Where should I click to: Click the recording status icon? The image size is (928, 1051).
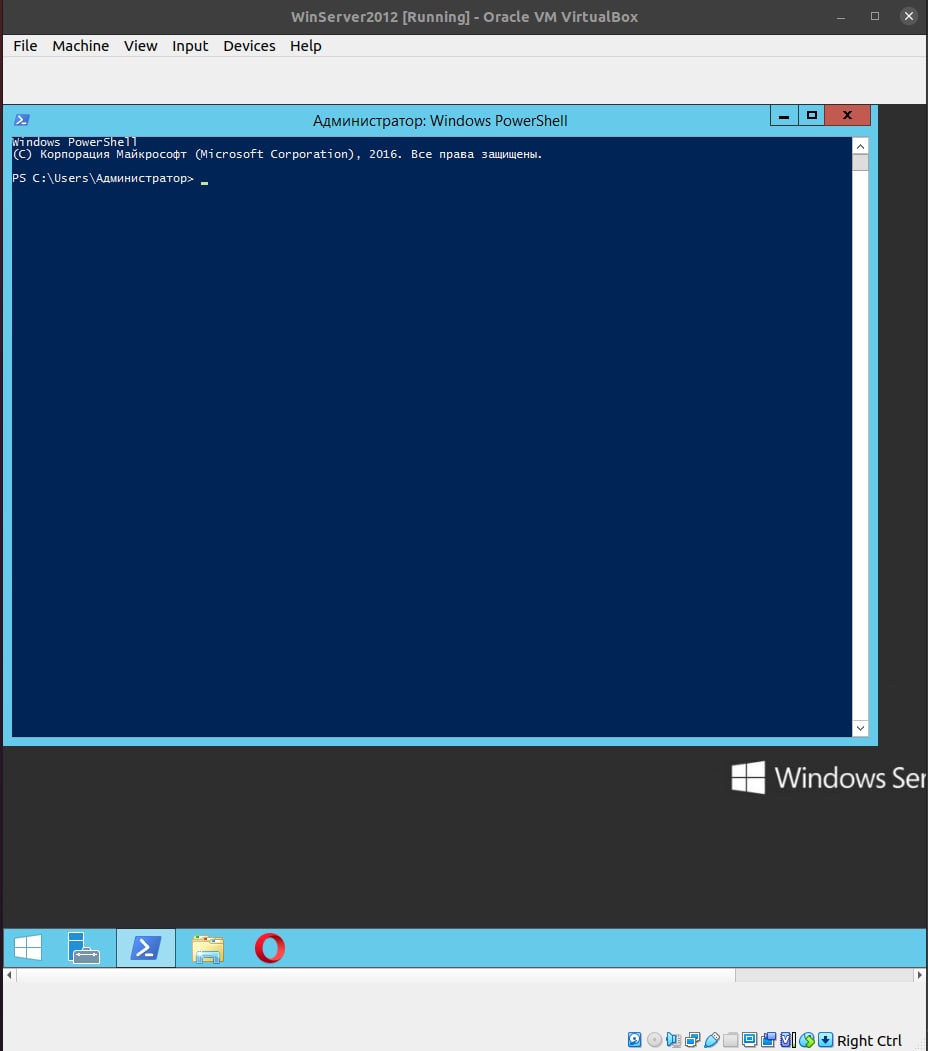point(768,1040)
